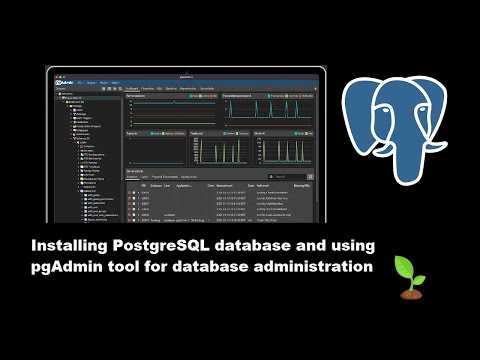Open the Prepared Transactions tab
The width and height of the screenshot is (480, 360).
click(x=165, y=177)
